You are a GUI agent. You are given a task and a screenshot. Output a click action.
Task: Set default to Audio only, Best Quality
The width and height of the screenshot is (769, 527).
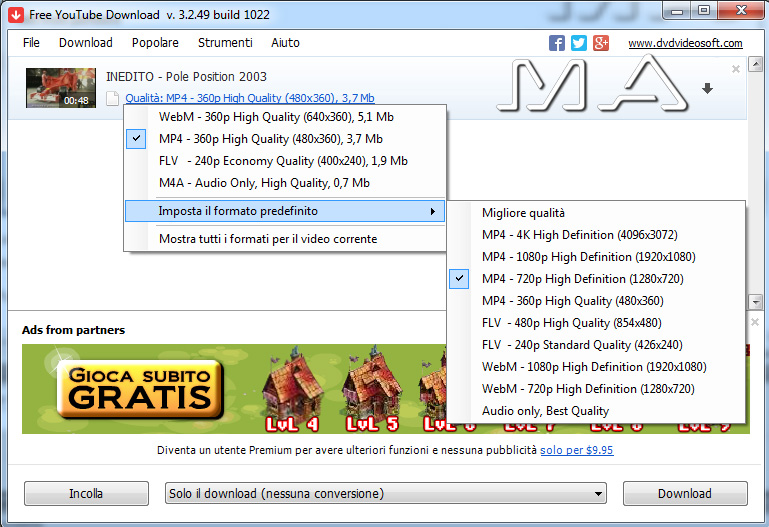[x=596, y=411]
